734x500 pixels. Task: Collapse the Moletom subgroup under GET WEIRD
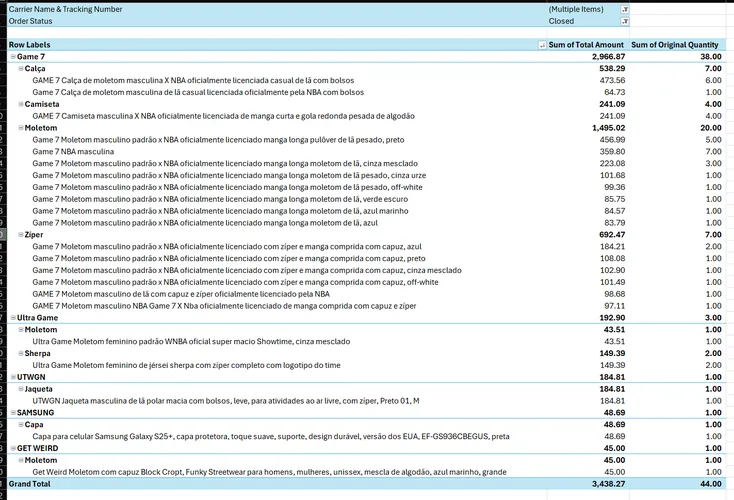point(21,460)
